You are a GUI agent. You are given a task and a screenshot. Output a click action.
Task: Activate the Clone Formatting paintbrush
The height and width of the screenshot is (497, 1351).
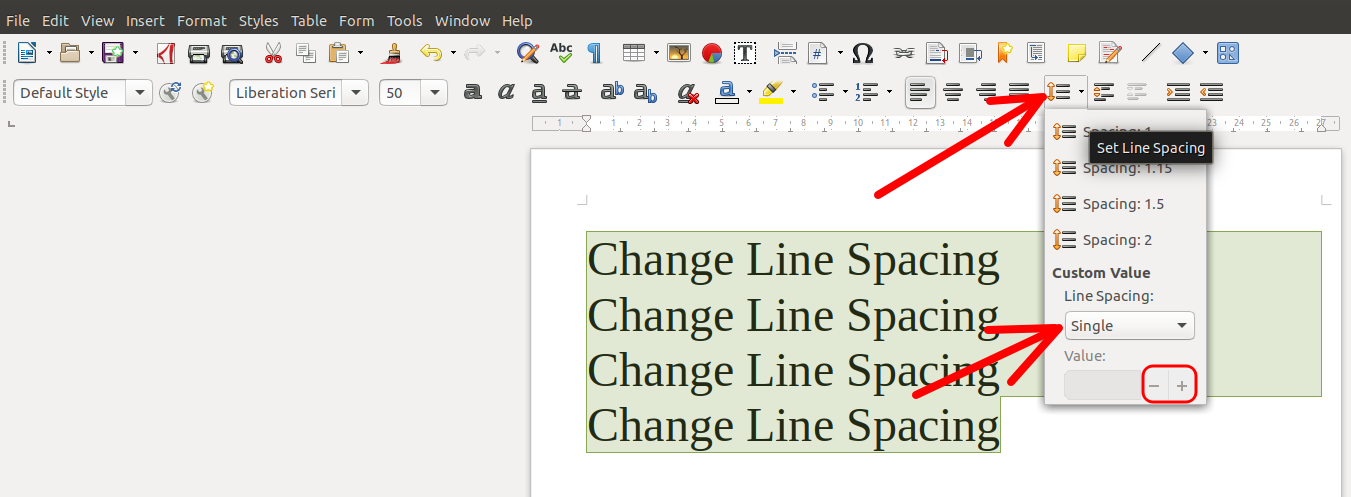pyautogui.click(x=393, y=52)
